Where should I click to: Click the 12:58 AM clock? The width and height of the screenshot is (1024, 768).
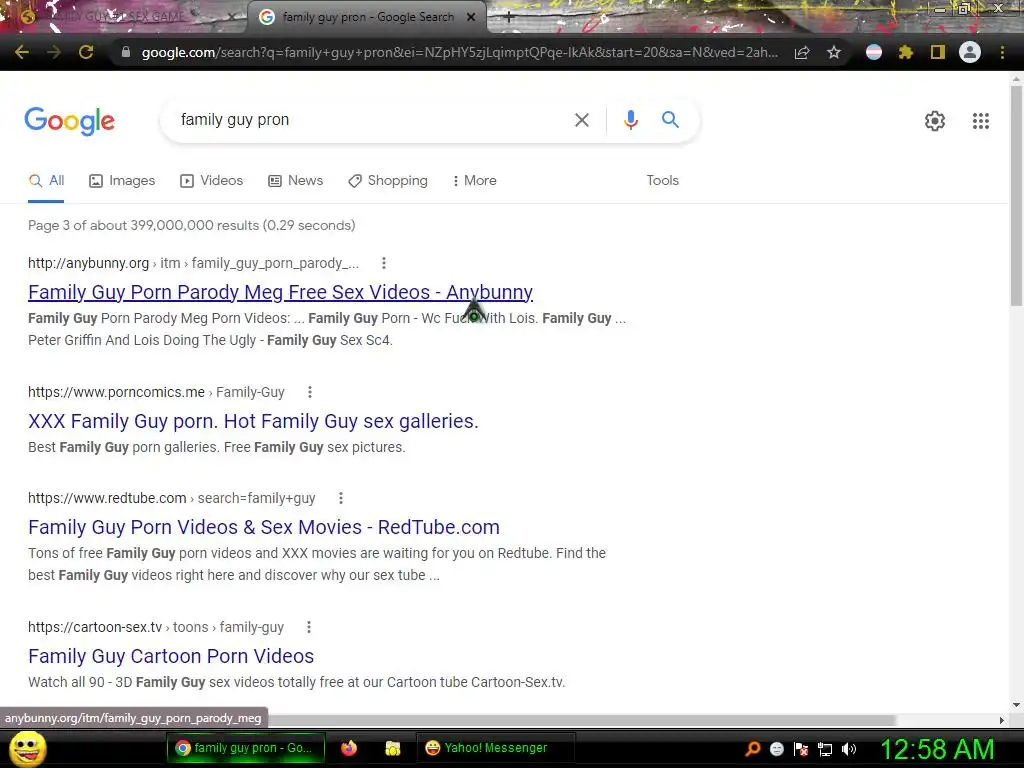point(937,749)
